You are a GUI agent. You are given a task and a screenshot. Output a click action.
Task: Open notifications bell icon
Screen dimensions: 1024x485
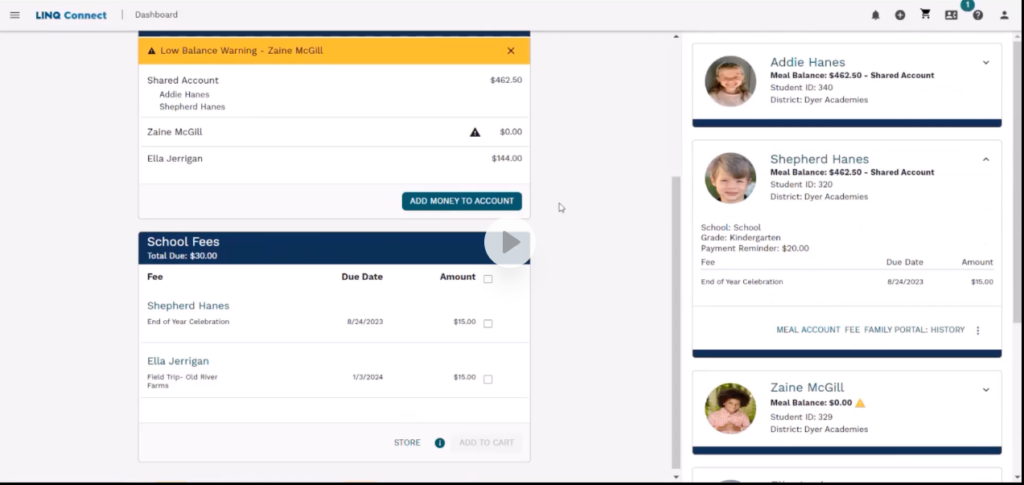[876, 15]
